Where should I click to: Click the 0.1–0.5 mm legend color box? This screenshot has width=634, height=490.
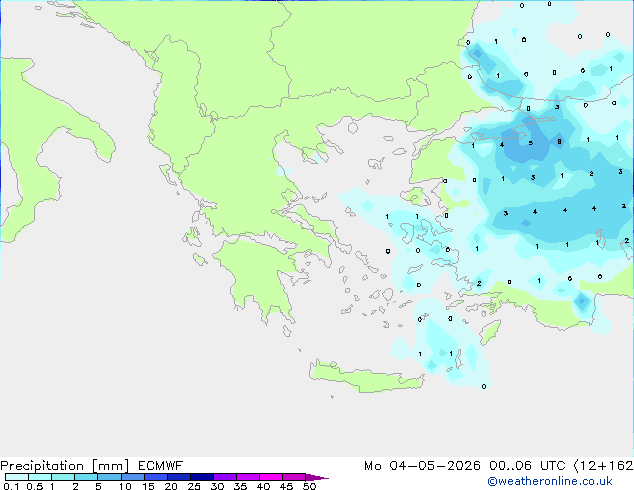[17, 477]
